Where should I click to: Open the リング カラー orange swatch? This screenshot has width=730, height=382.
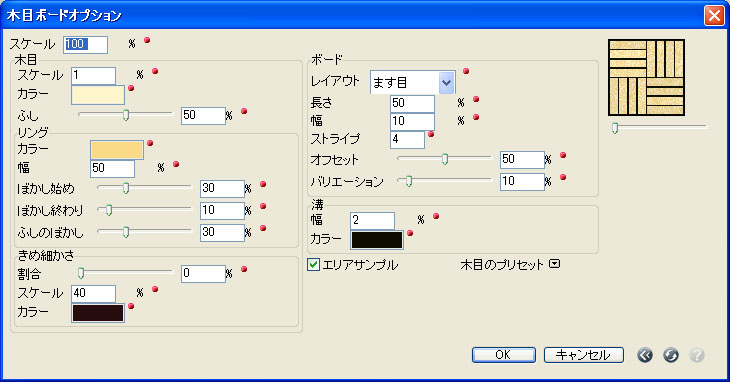[117, 150]
